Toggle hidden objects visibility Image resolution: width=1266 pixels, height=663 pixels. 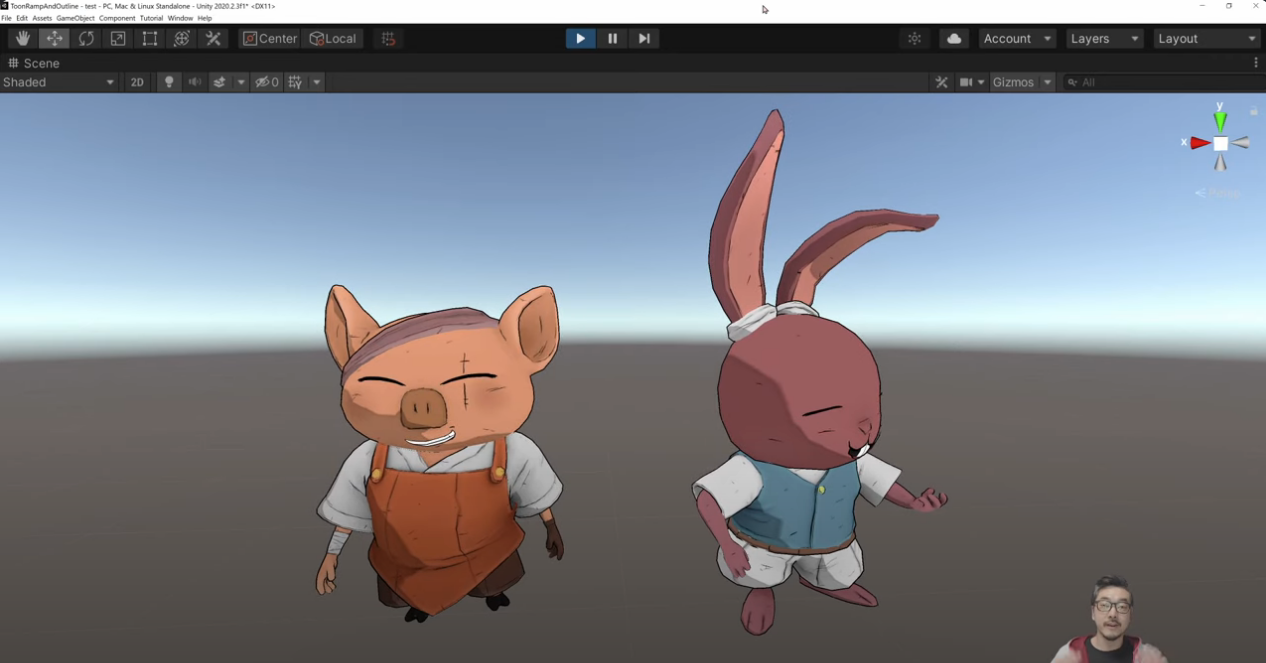click(266, 82)
